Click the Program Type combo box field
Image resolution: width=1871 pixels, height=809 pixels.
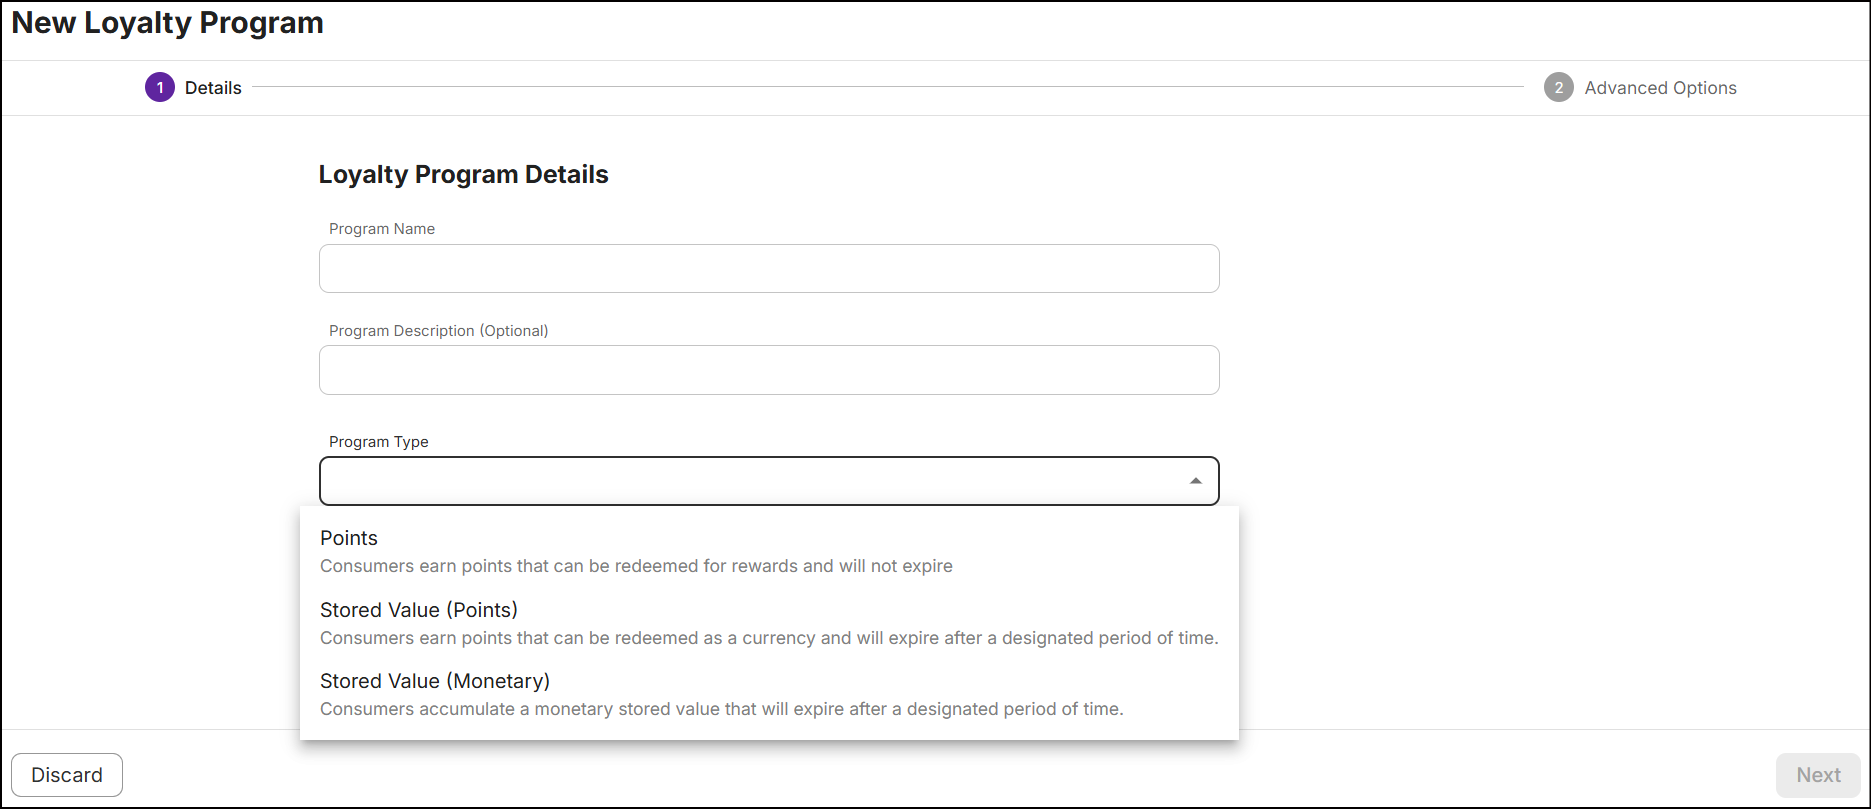click(x=750, y=481)
